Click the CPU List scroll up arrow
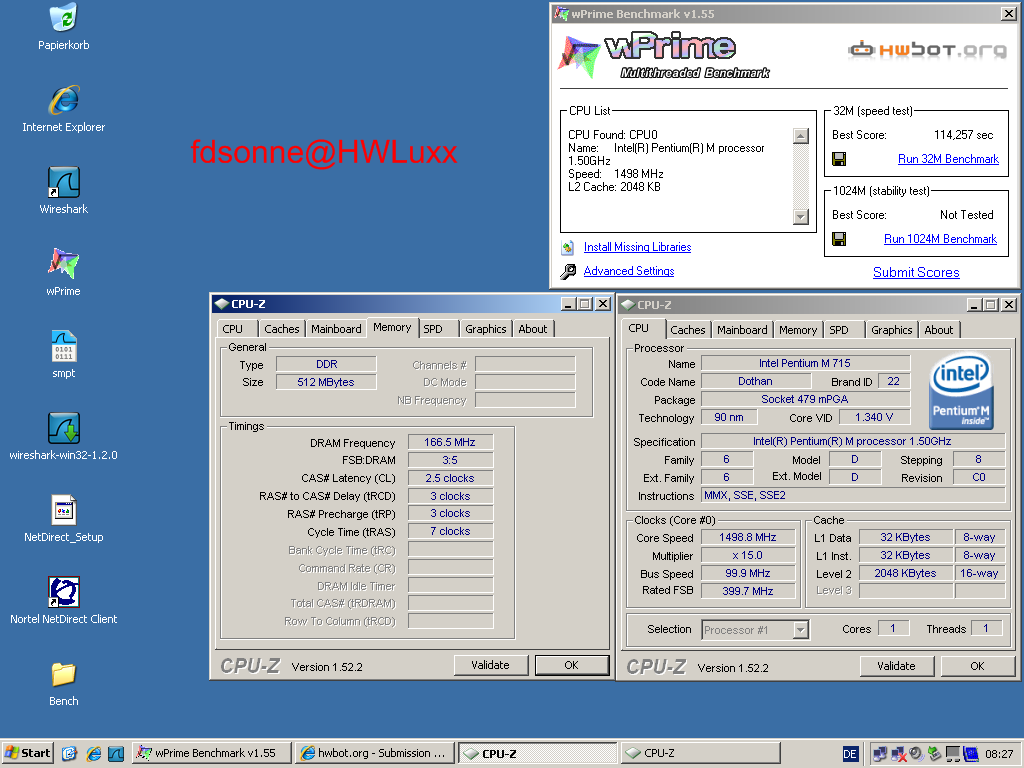 coord(801,136)
